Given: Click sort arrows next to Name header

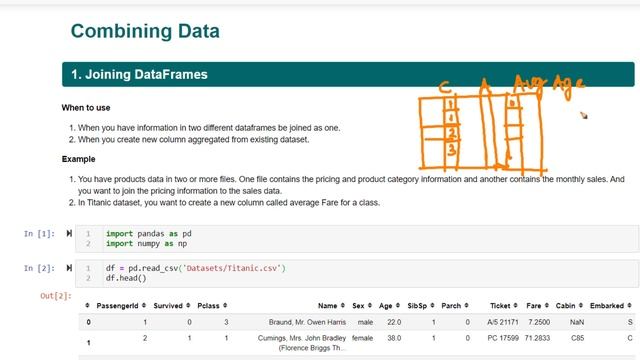Looking at the screenshot, I should click(342, 305).
